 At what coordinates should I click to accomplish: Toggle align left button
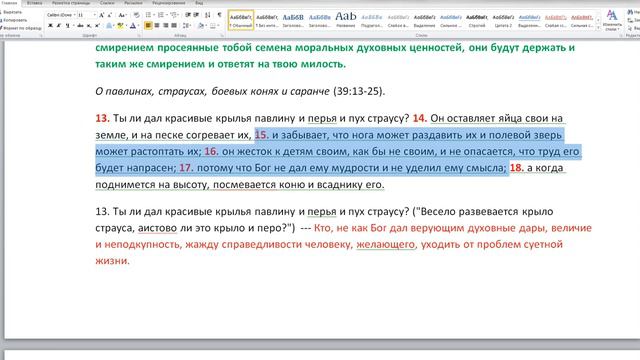click(148, 26)
